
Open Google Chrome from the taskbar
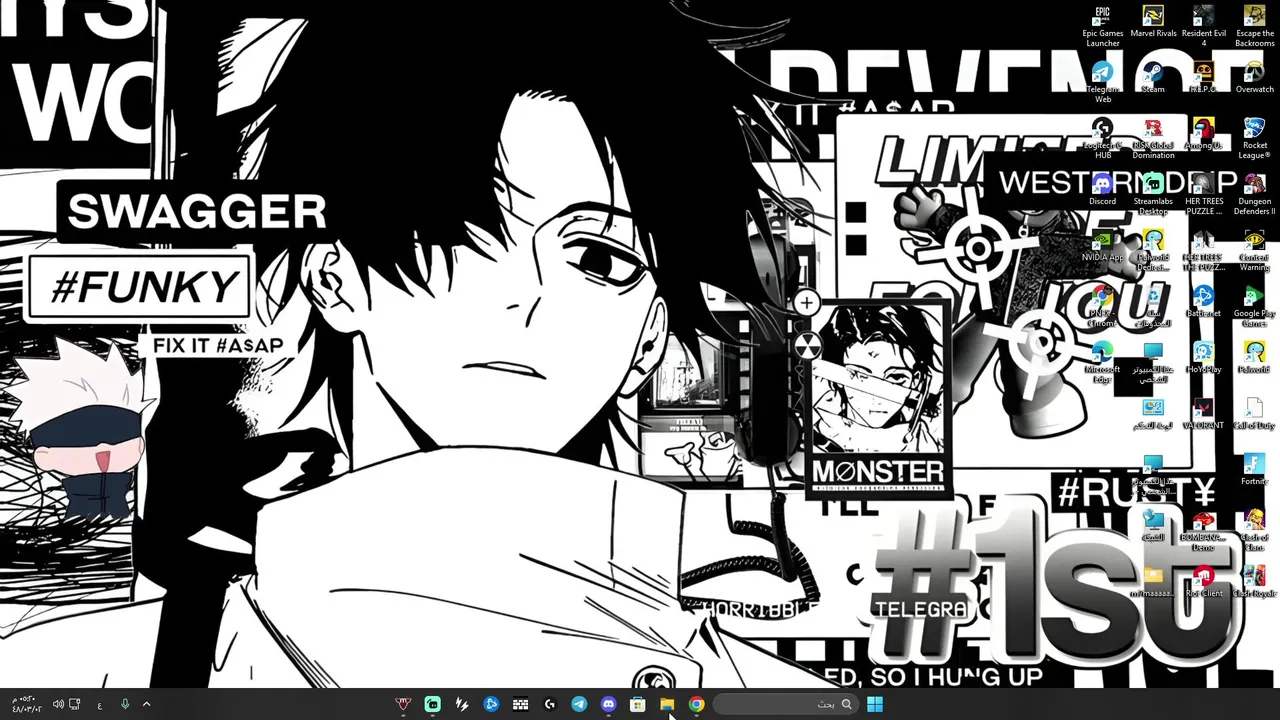[696, 704]
